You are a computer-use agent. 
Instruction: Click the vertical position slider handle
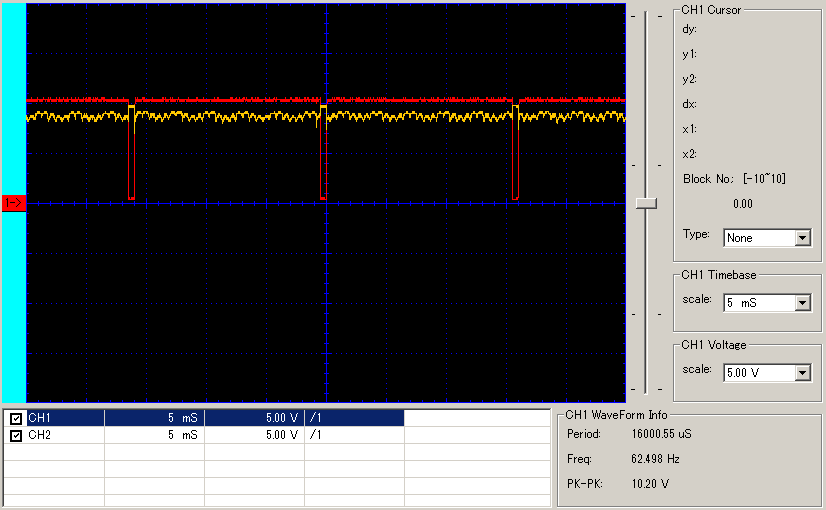tap(646, 203)
